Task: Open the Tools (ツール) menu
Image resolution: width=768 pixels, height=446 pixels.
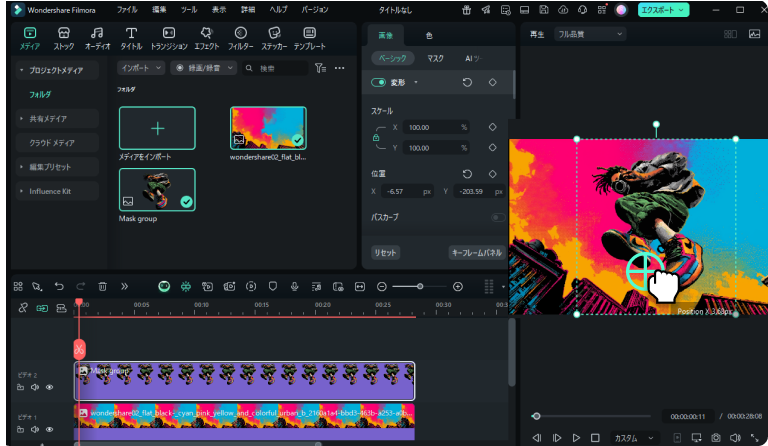Action: 189,9
